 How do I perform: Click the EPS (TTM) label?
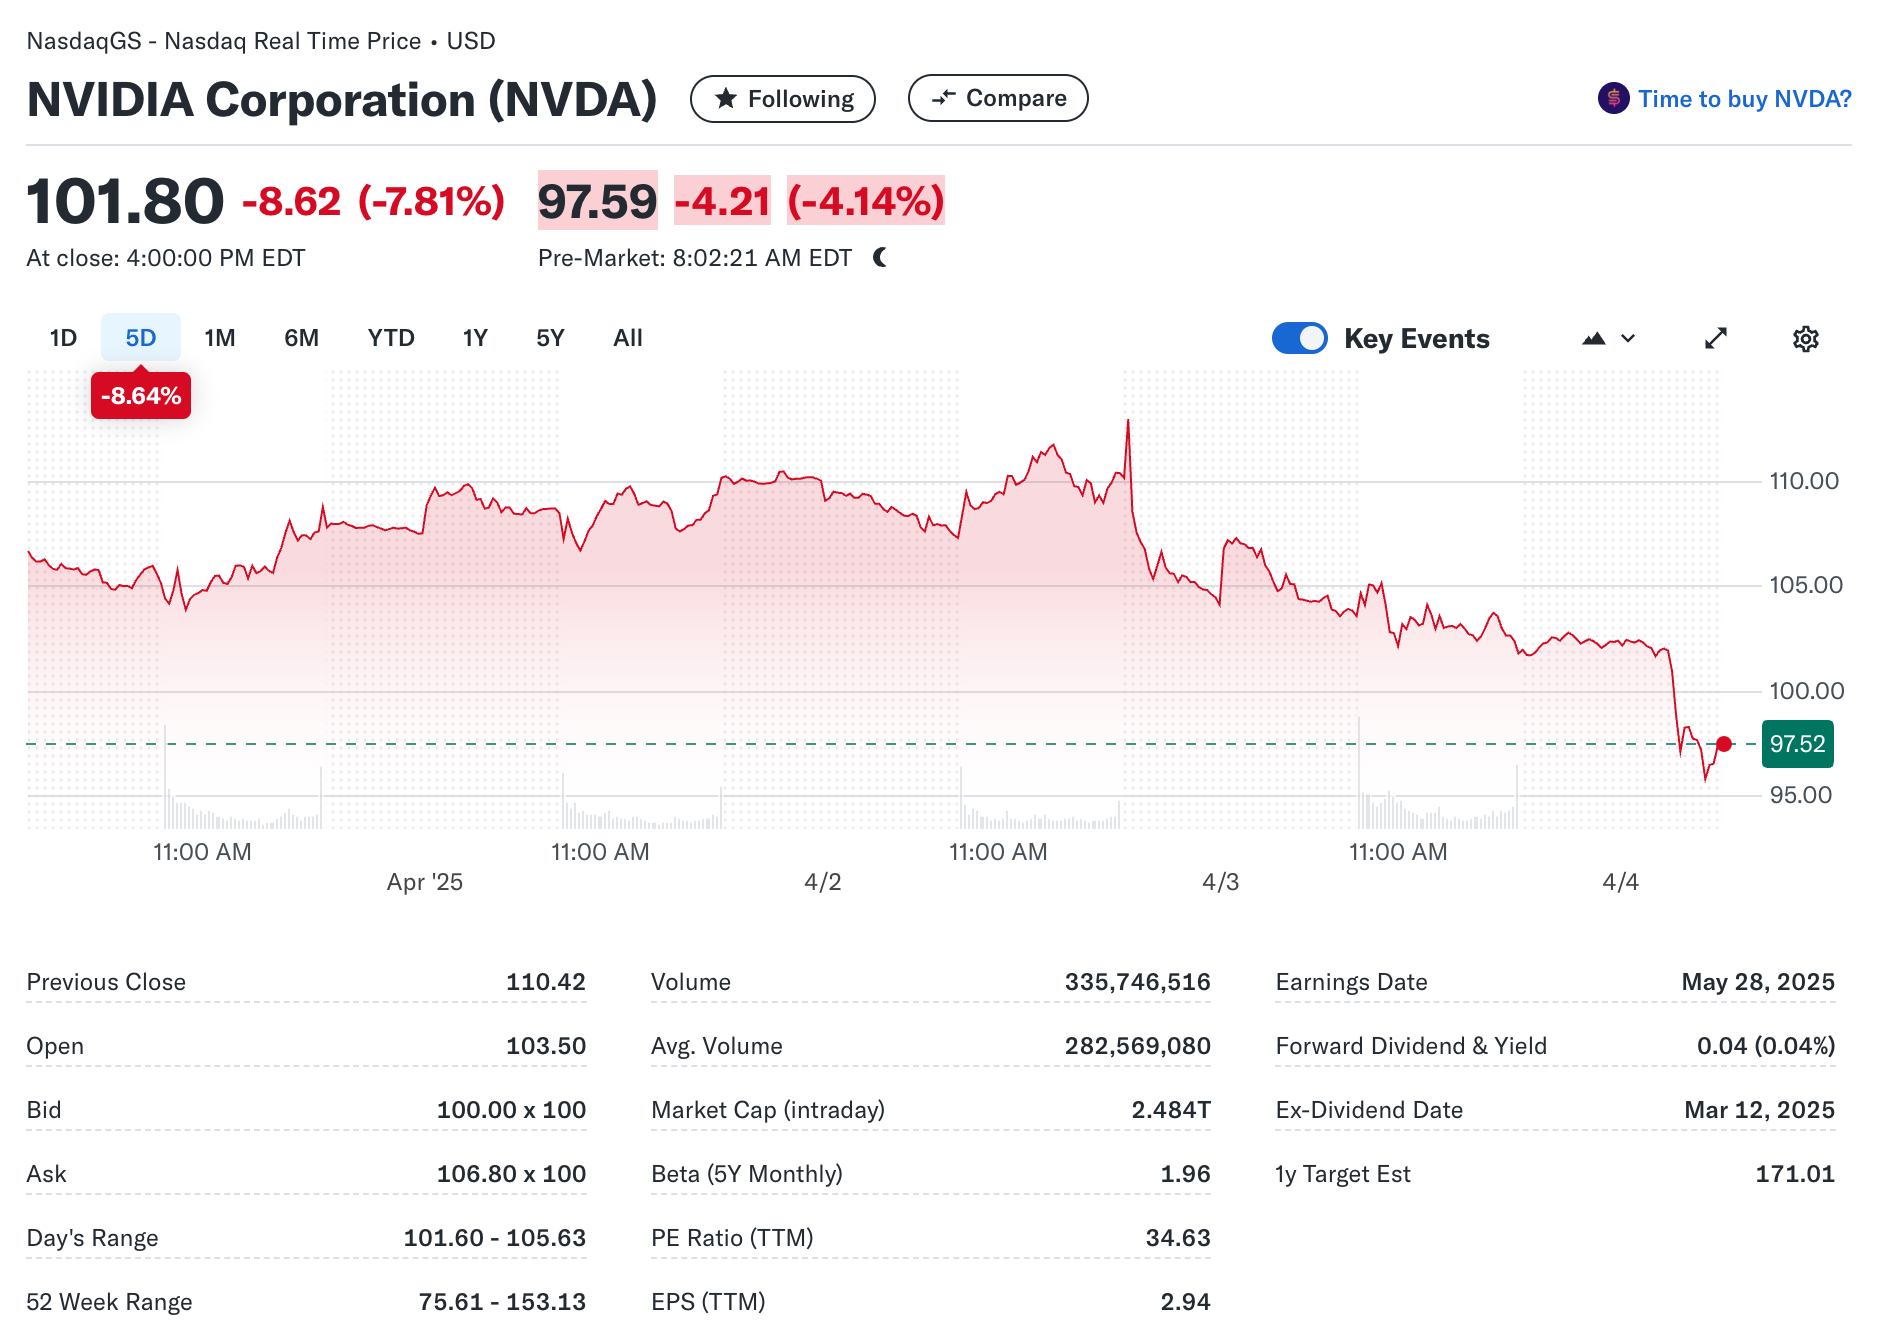point(708,1302)
